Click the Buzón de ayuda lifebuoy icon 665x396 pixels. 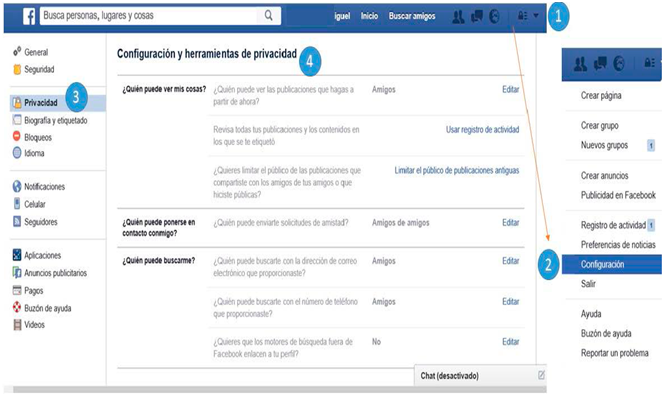coord(17,307)
